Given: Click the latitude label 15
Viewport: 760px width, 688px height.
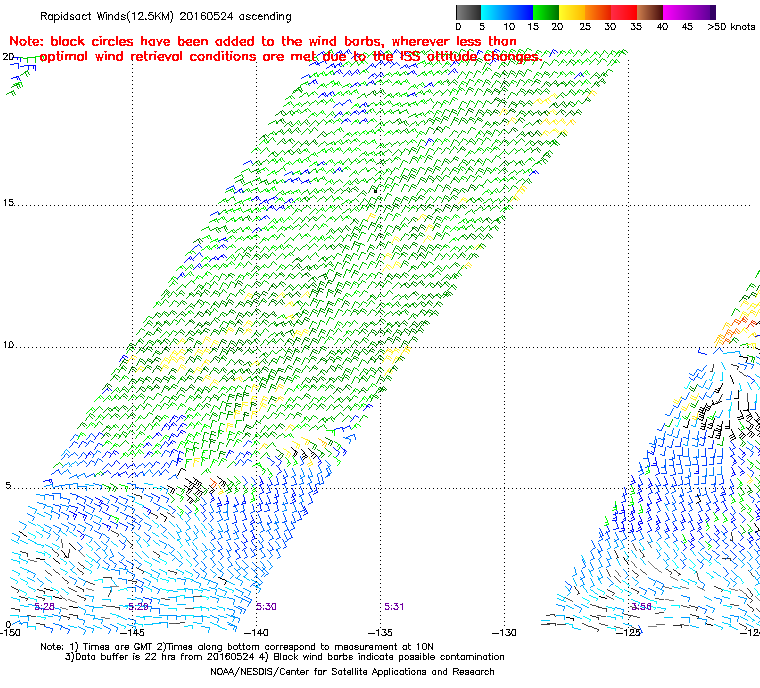Looking at the screenshot, I should tap(8, 203).
